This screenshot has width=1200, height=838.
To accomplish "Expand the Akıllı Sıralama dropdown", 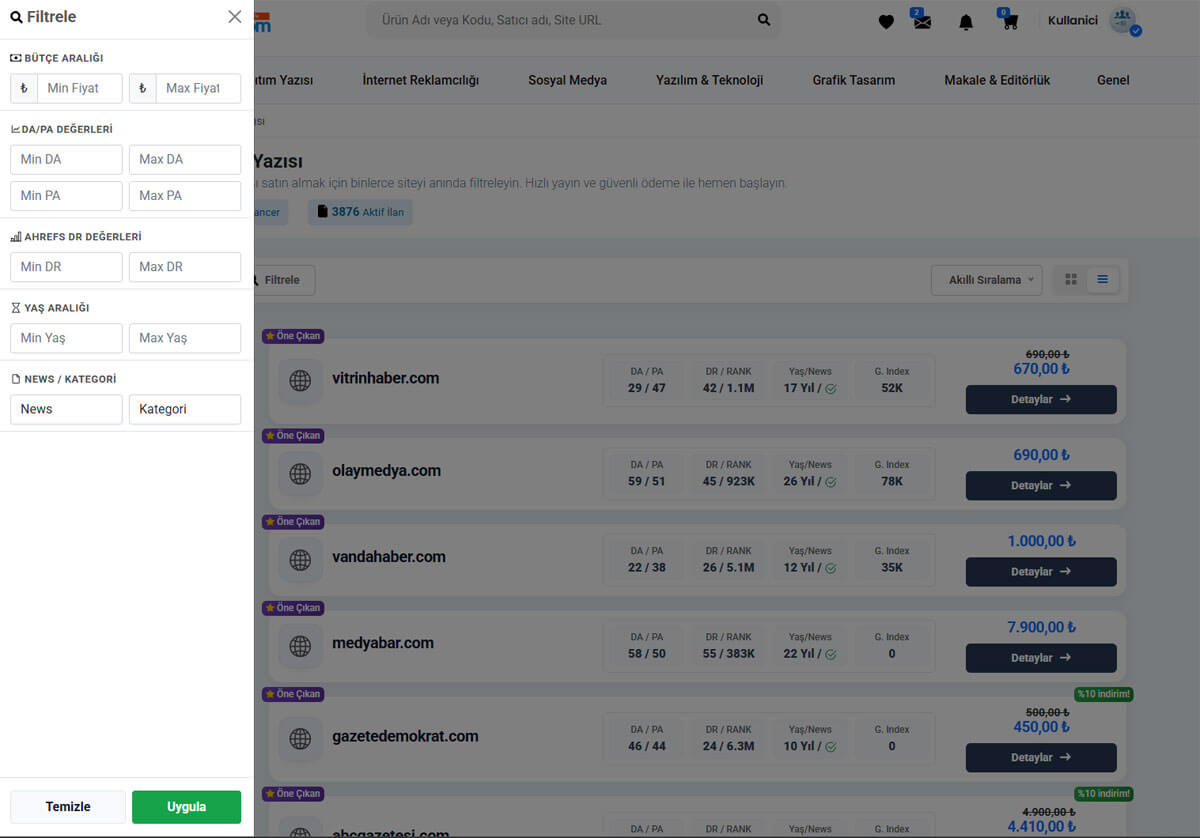I will pos(986,280).
